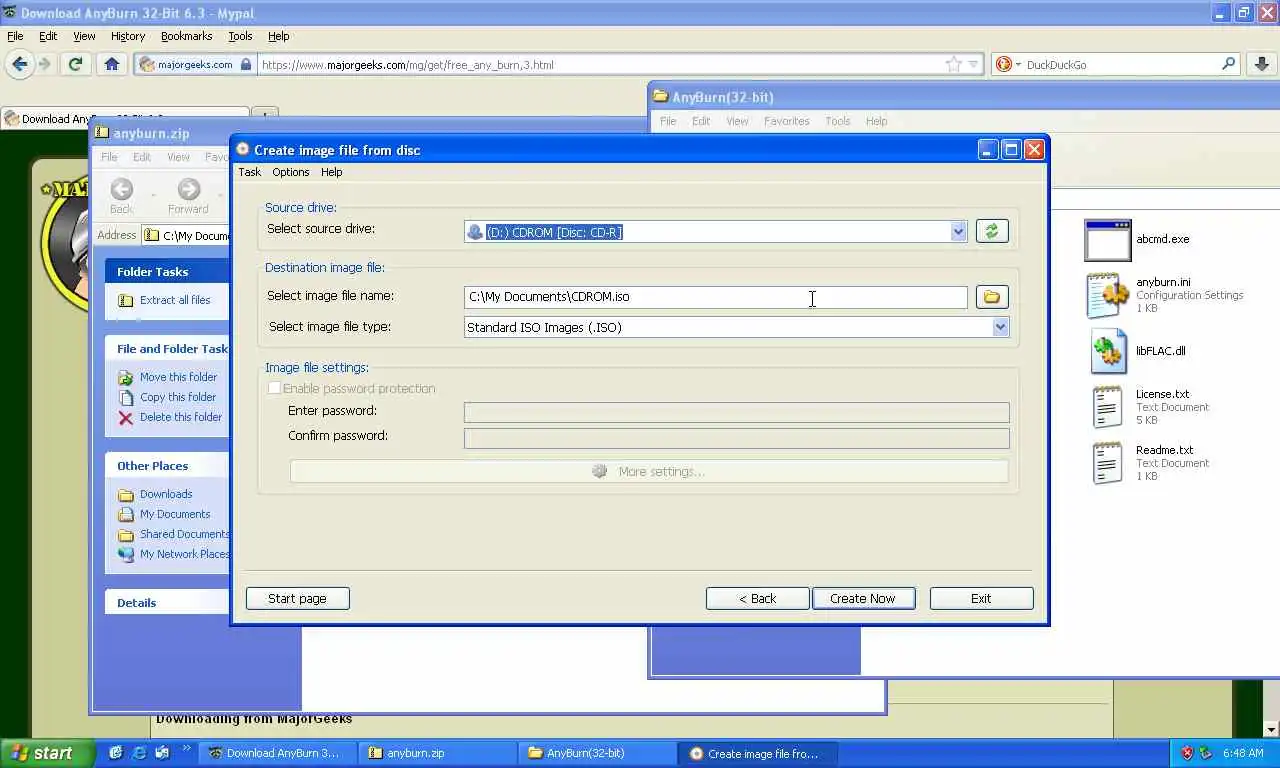Image resolution: width=1280 pixels, height=768 pixels.
Task: Open the Help menu in AnyBurn dialog
Action: click(331, 172)
